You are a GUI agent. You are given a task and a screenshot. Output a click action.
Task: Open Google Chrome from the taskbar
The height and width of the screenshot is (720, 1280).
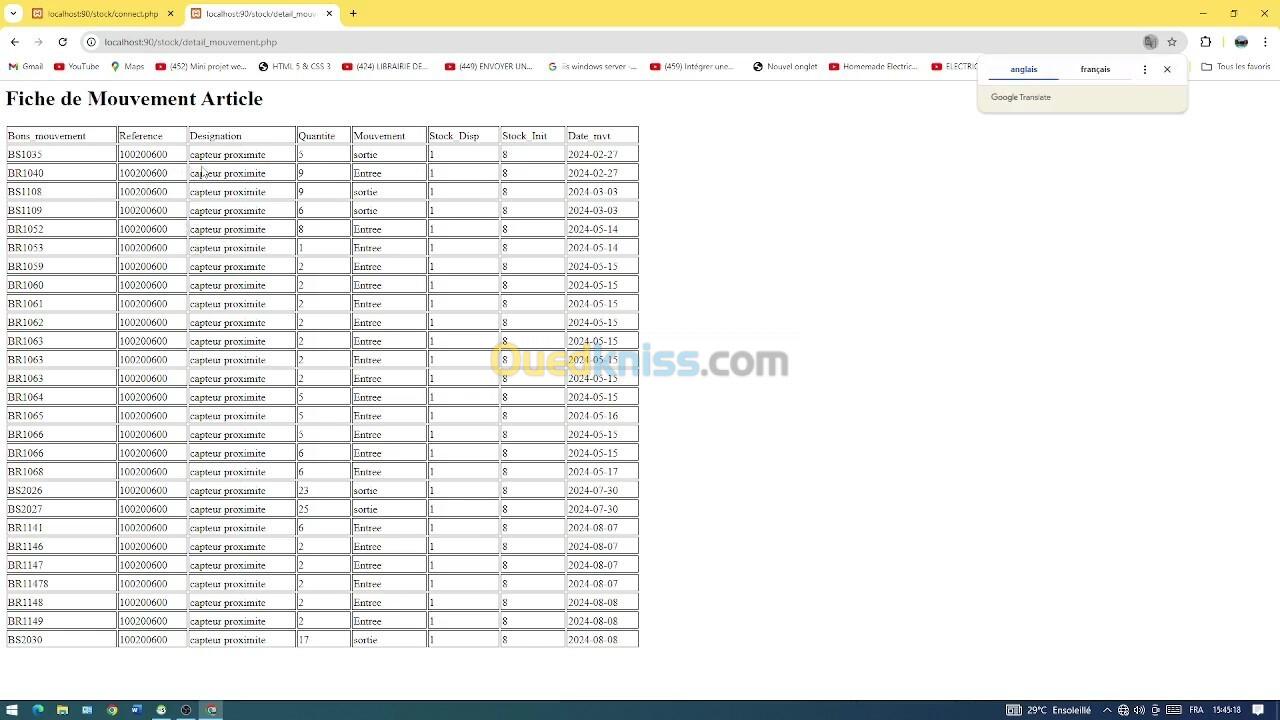[x=112, y=710]
